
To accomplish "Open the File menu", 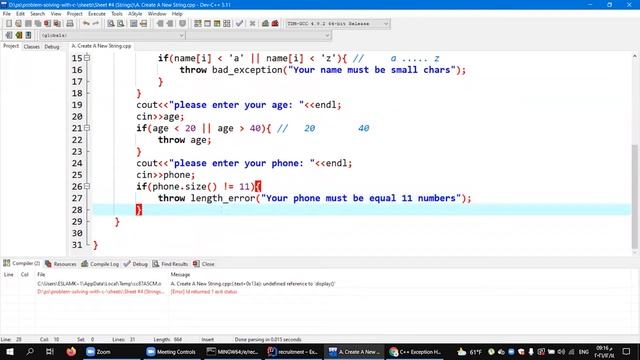I will (x=7, y=13).
